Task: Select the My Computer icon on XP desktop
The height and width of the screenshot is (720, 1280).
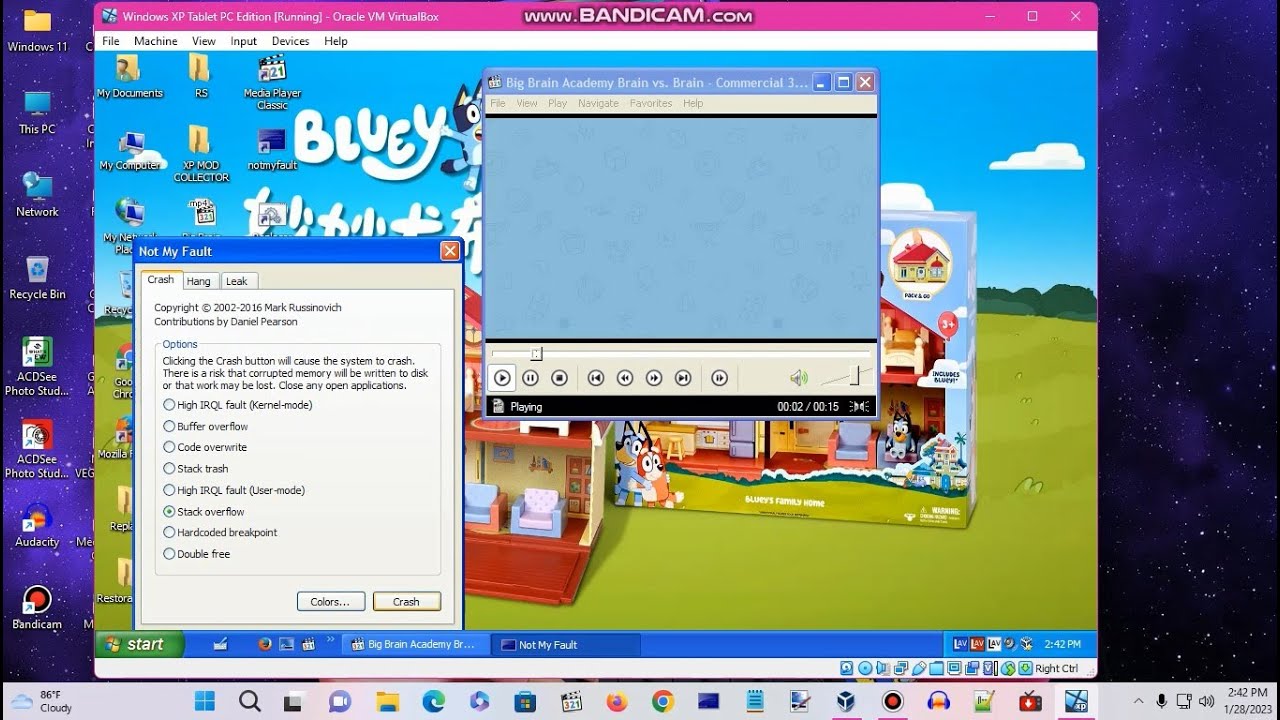Action: [x=130, y=152]
